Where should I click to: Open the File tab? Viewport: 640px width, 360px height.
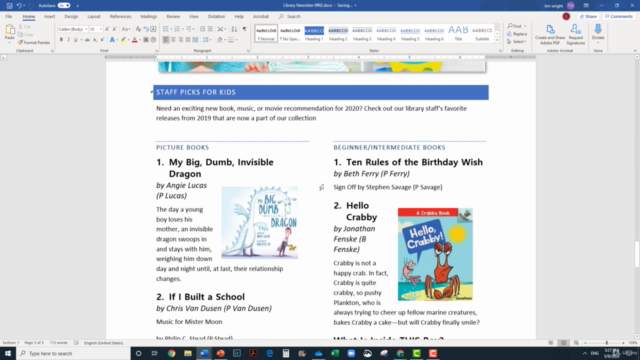click(9, 17)
